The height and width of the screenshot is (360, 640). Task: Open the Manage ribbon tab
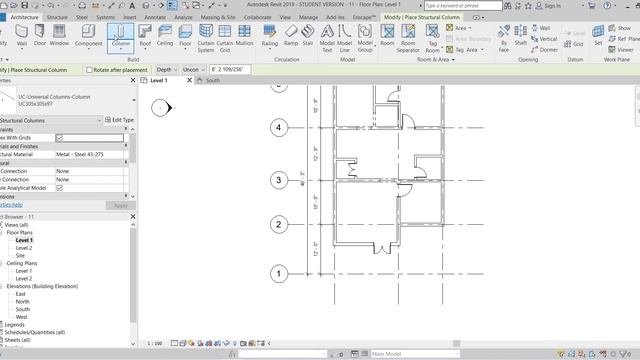point(308,18)
